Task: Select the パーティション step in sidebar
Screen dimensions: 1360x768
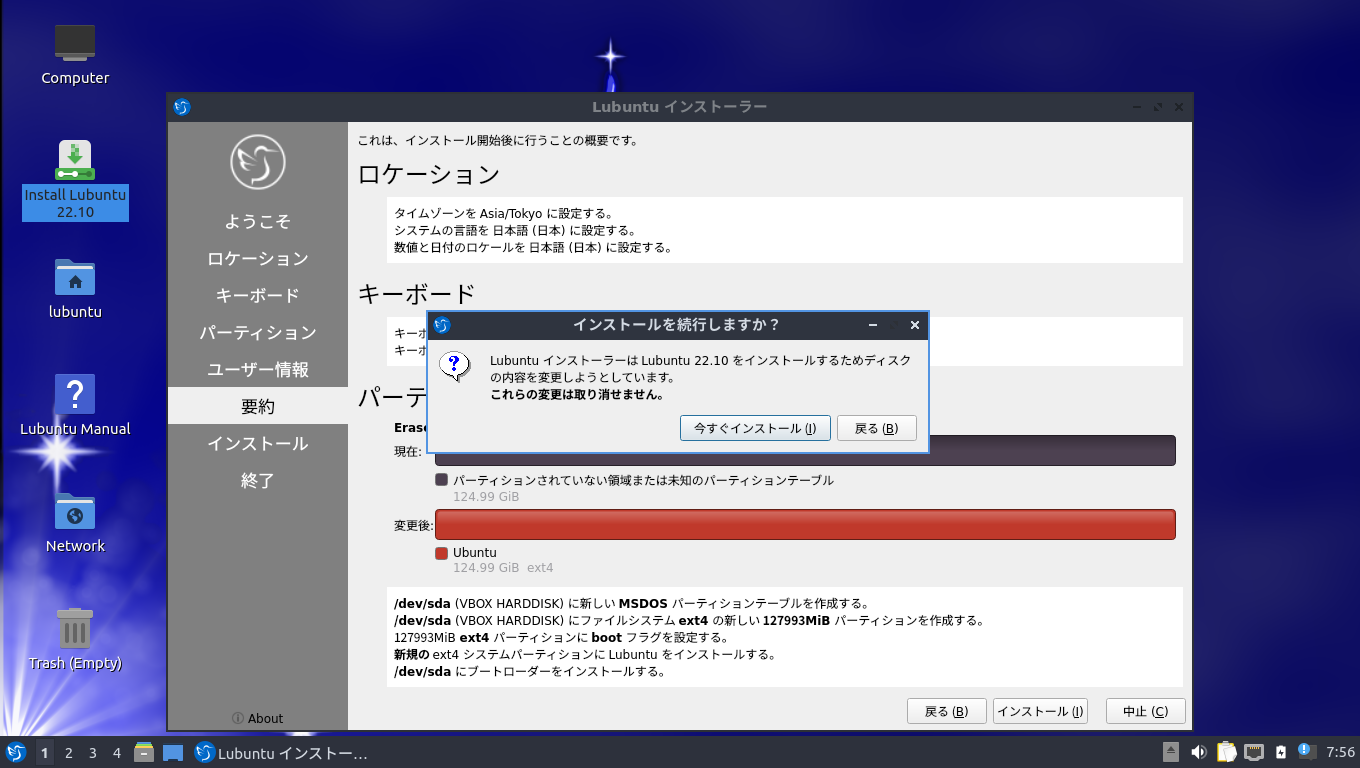Action: pos(258,333)
